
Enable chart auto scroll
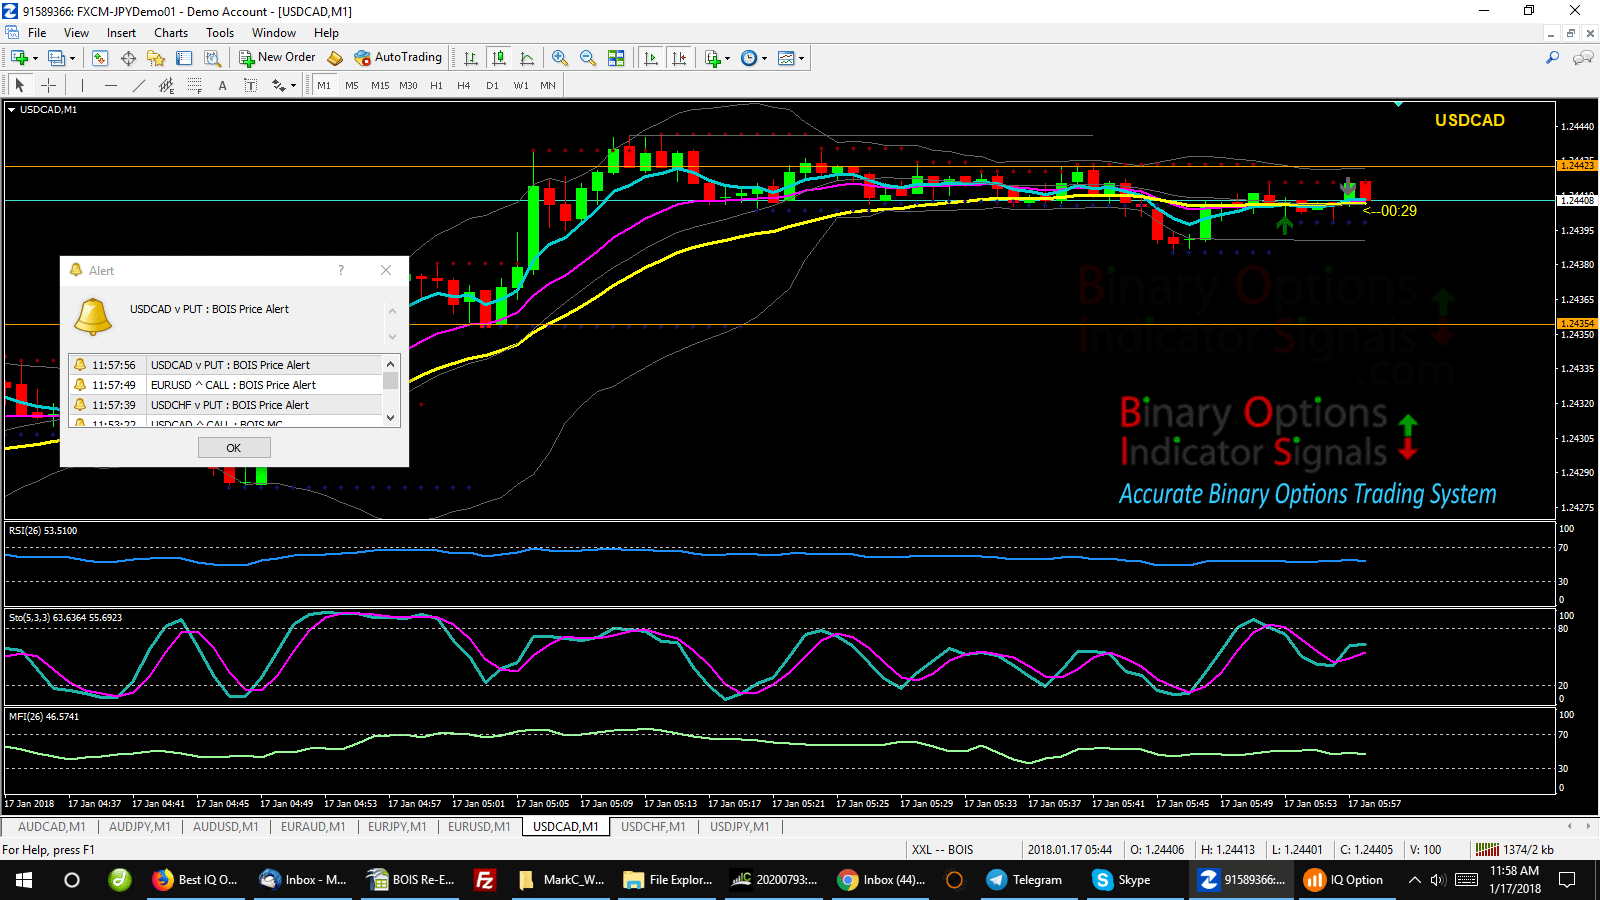pos(650,57)
